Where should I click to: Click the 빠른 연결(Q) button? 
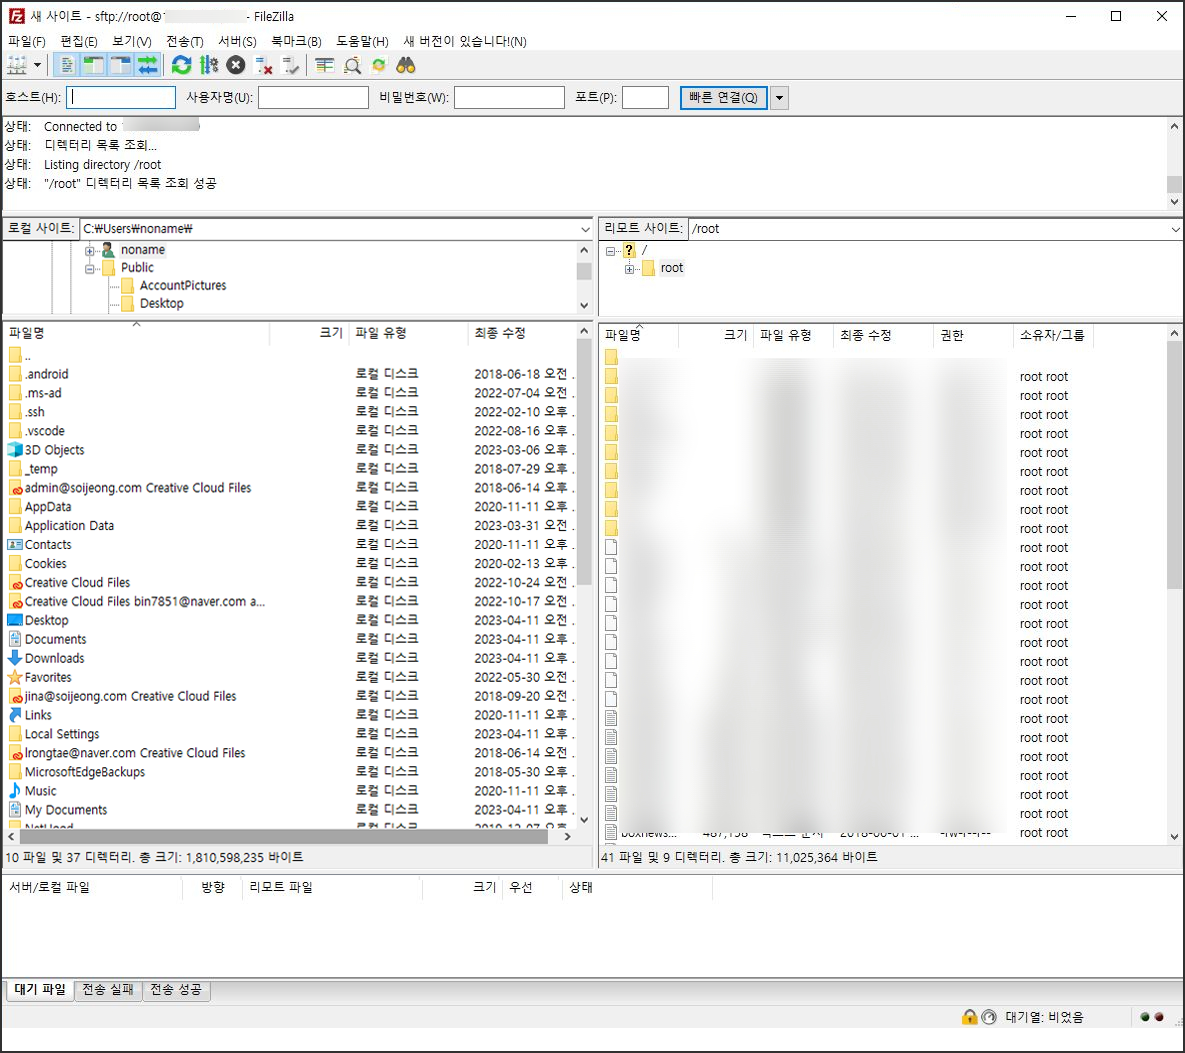tap(723, 97)
